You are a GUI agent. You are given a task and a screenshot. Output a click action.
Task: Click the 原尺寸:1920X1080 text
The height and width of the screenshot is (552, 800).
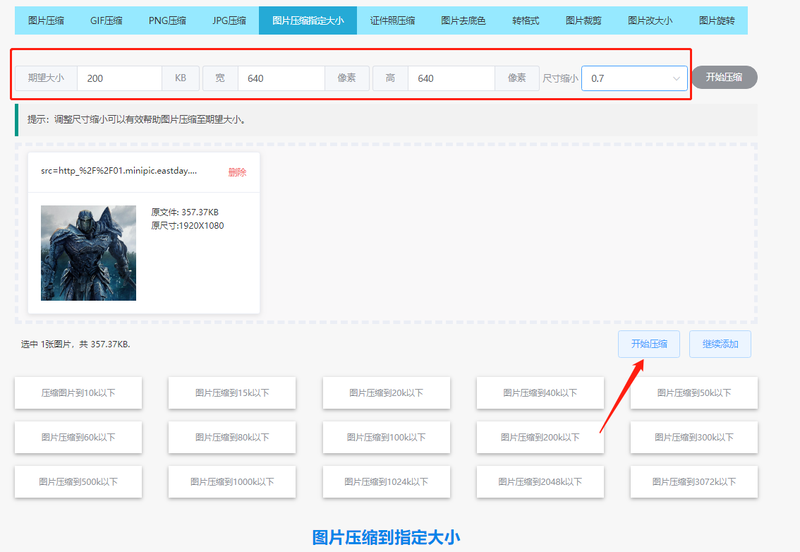[x=187, y=225]
